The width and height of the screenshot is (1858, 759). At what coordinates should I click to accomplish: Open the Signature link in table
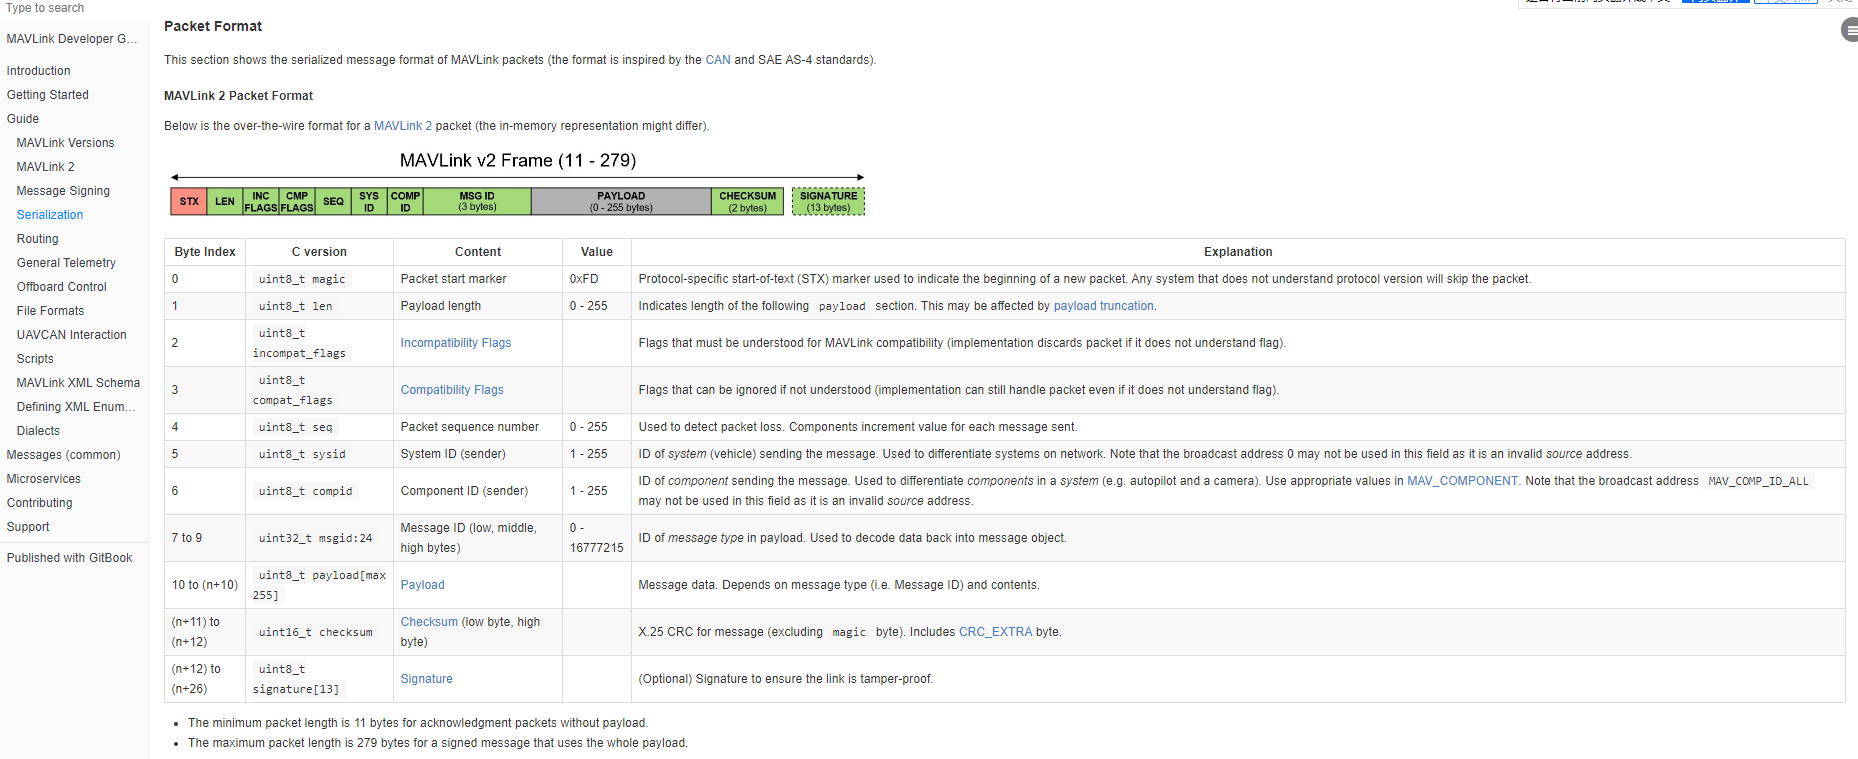pos(427,679)
